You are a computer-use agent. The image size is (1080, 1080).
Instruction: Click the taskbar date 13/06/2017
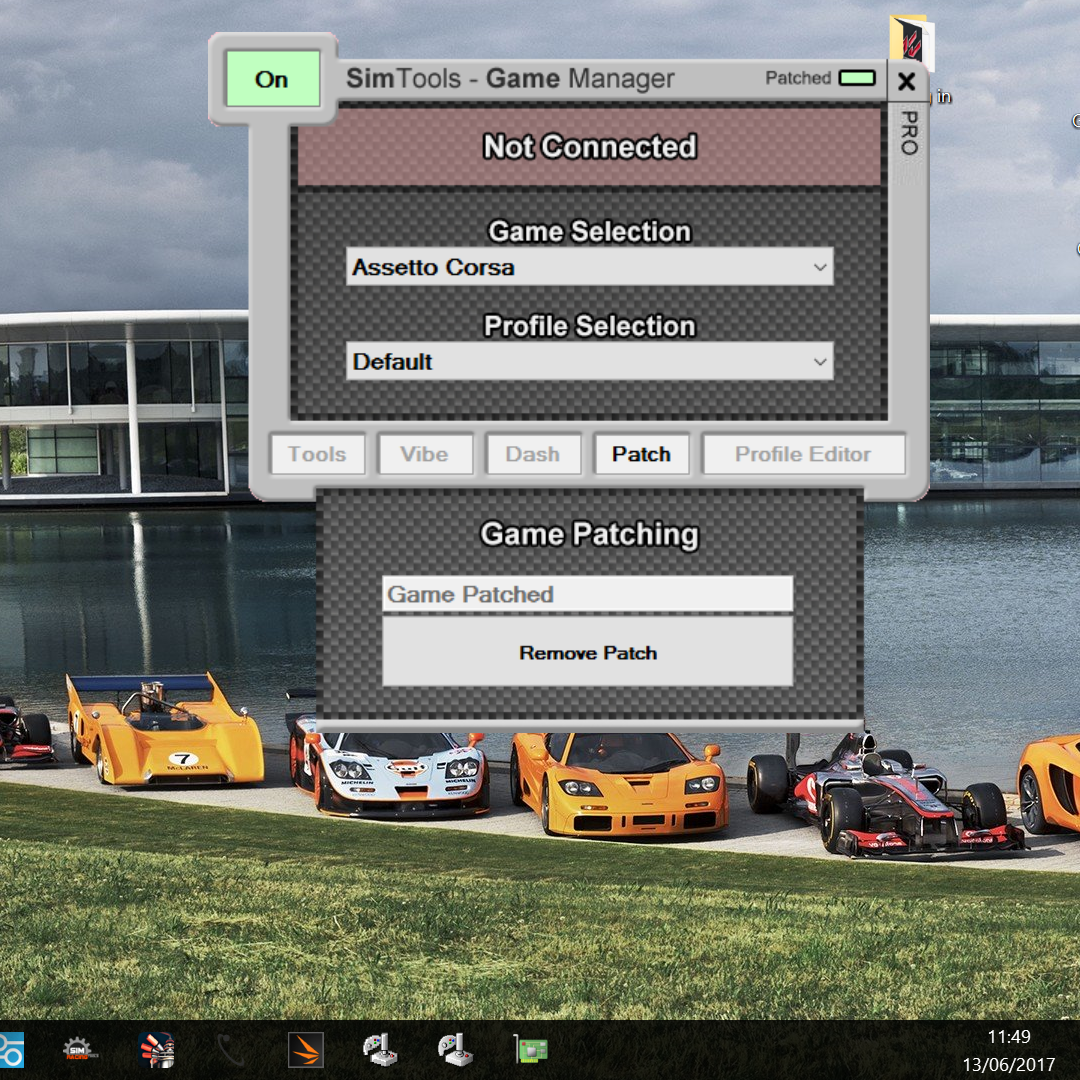(x=1008, y=1065)
